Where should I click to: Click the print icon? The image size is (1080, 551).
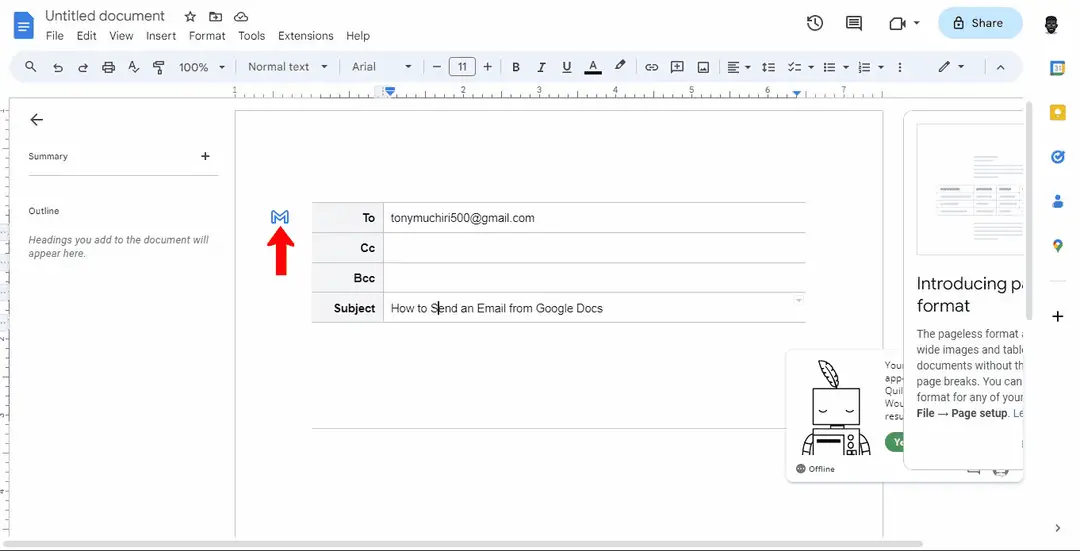[x=108, y=67]
